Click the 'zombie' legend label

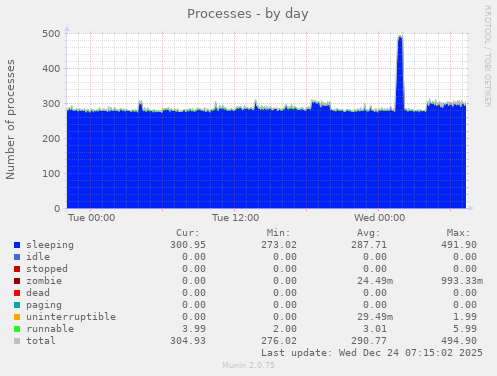44,281
